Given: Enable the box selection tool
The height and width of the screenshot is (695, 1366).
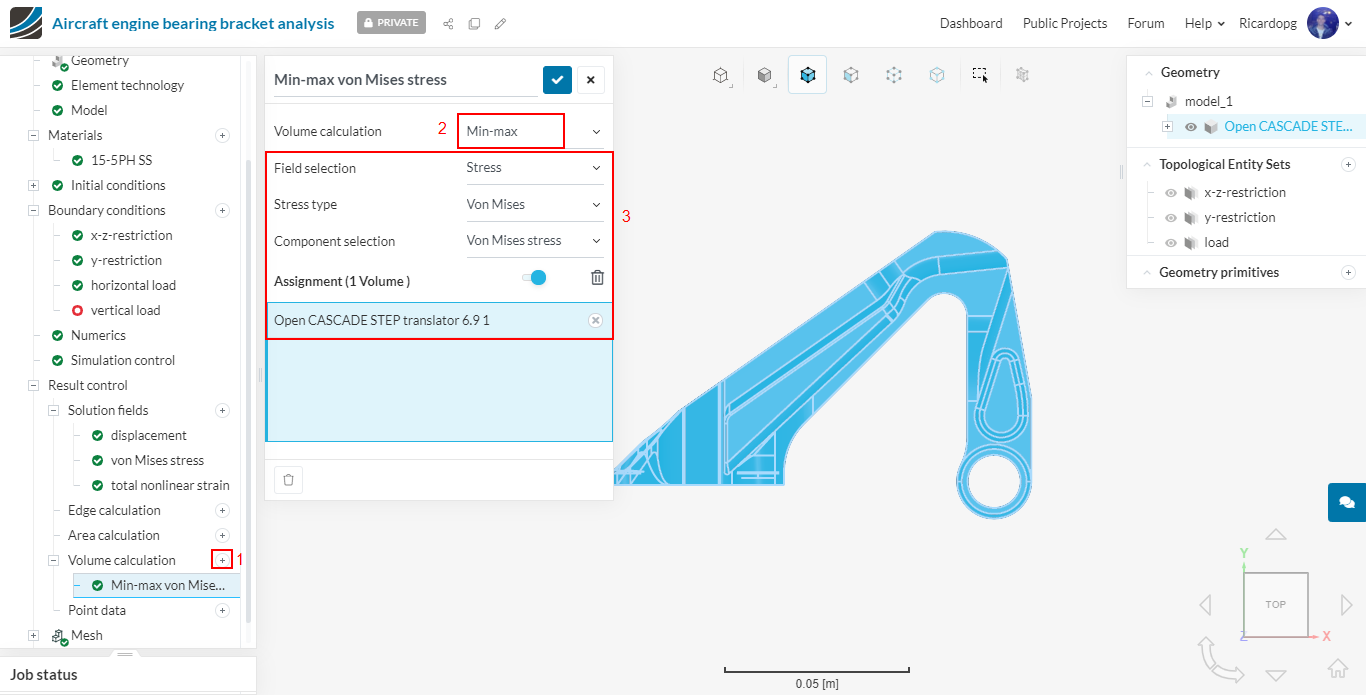Looking at the screenshot, I should tap(980, 75).
